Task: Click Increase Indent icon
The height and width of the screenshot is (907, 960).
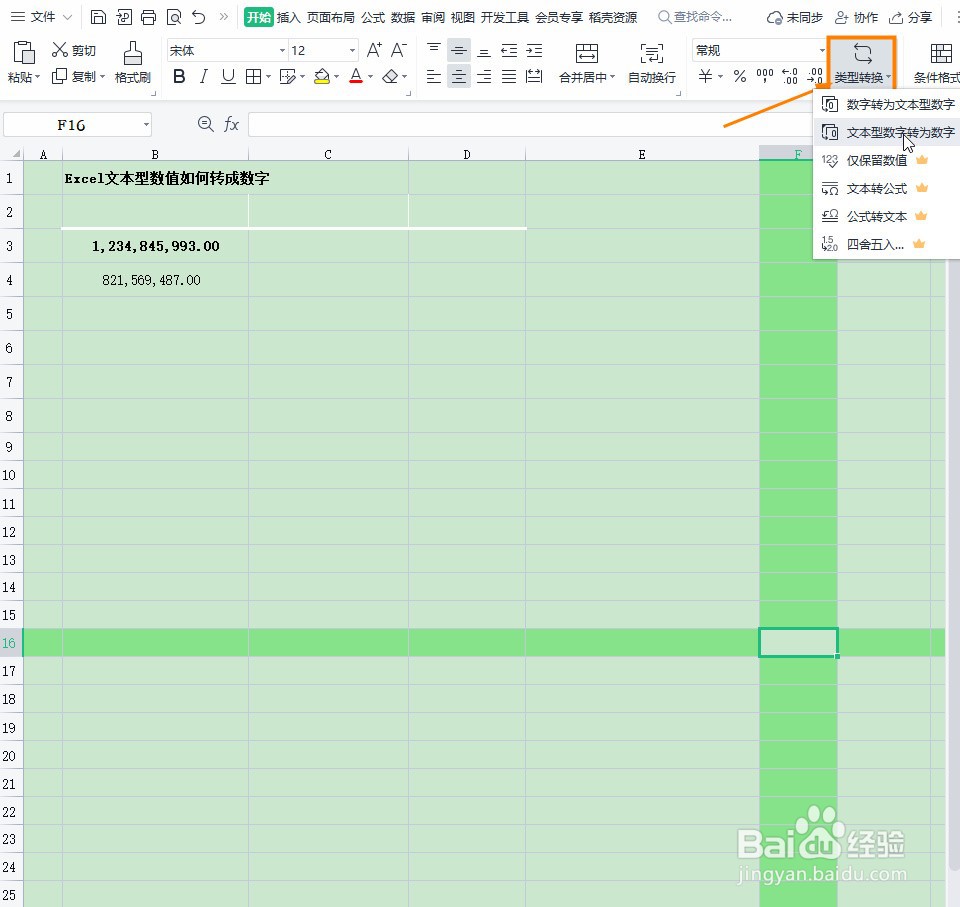Action: tap(534, 50)
